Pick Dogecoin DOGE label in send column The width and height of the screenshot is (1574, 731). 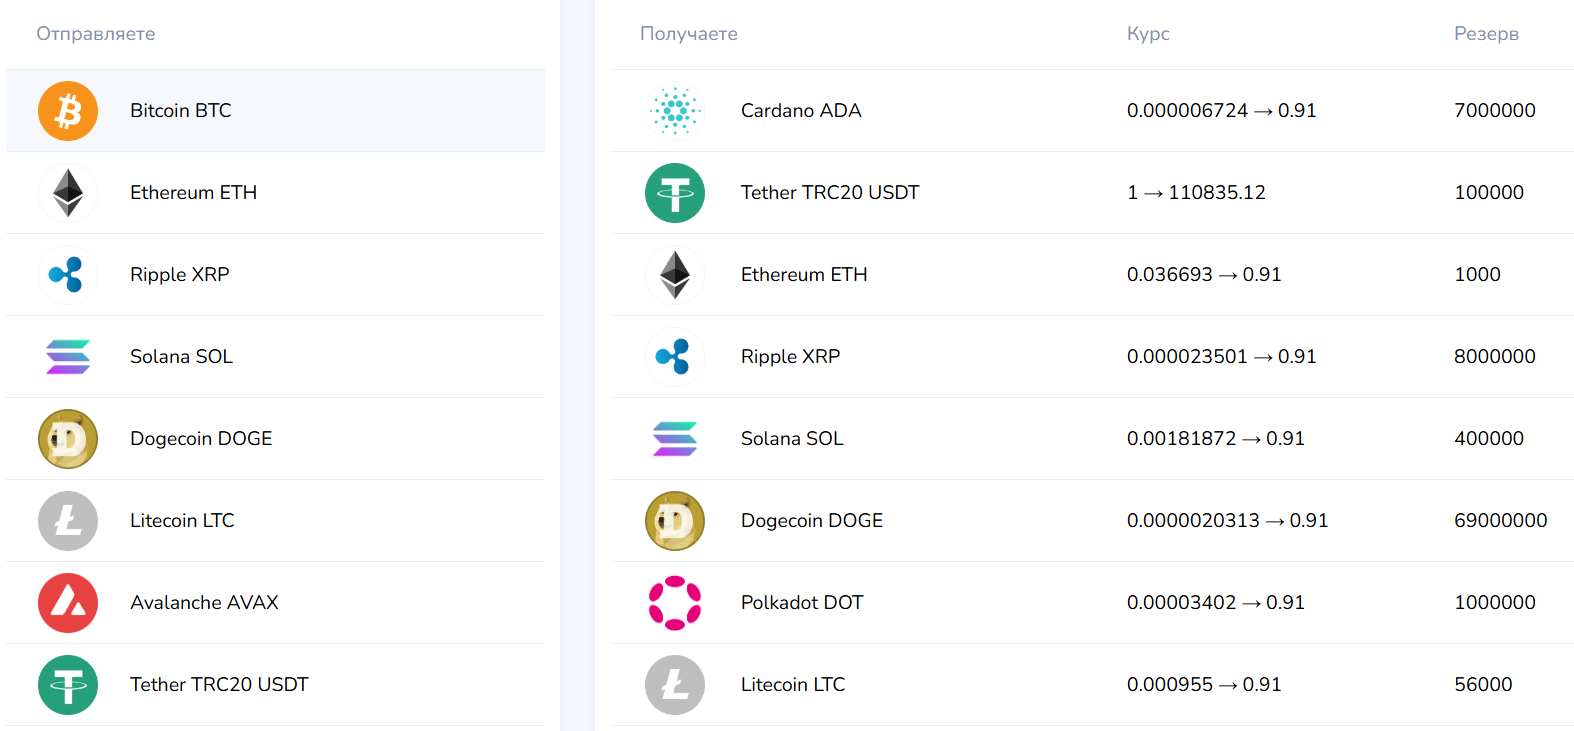coord(201,439)
